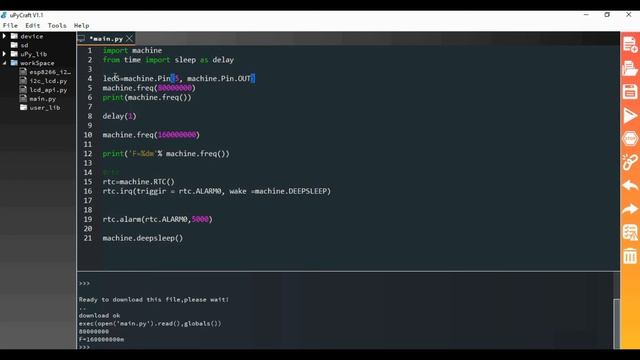
Task: Click the terminal prompt at bottom
Action: [x=84, y=347]
